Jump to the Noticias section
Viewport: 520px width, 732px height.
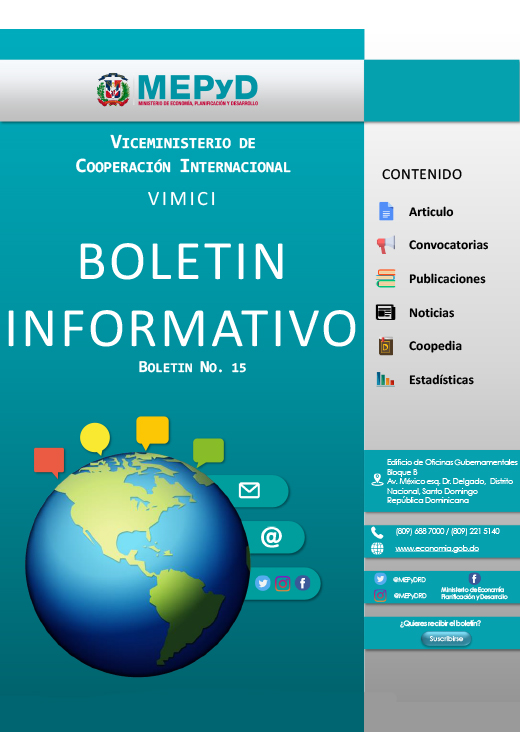point(432,313)
